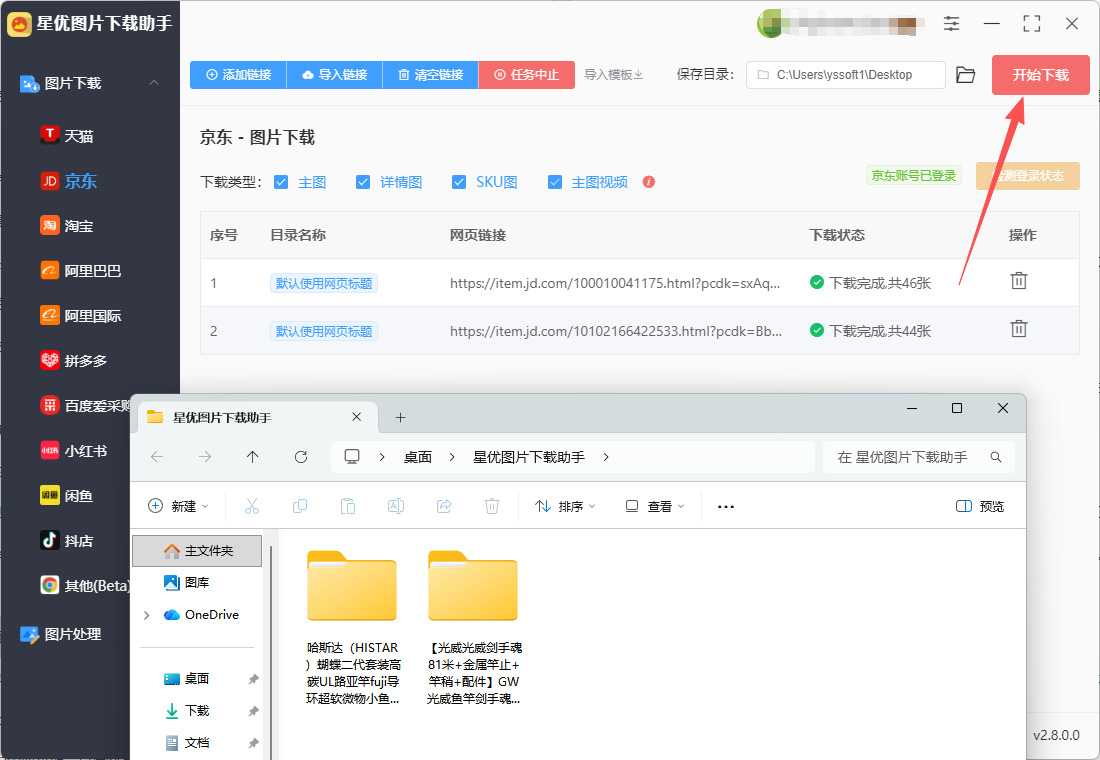The image size is (1100, 760).
Task: Refresh the File Explorer view
Action: (x=301, y=457)
